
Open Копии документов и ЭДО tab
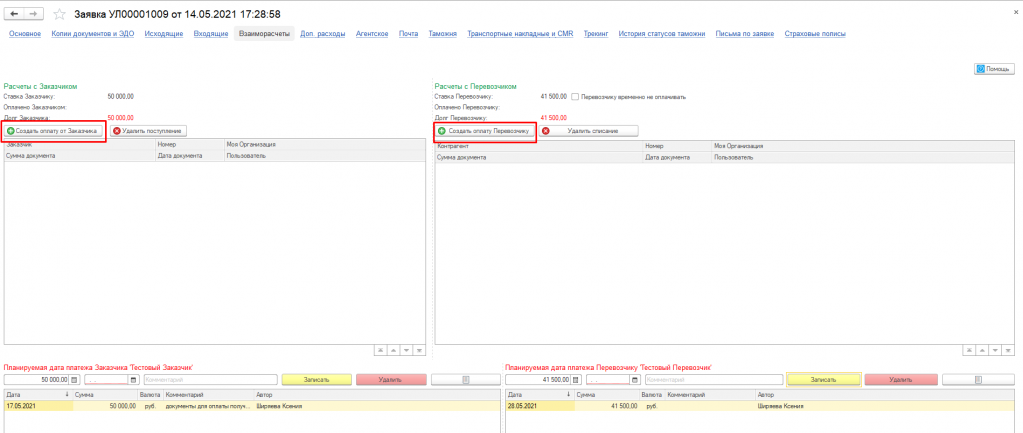point(93,33)
